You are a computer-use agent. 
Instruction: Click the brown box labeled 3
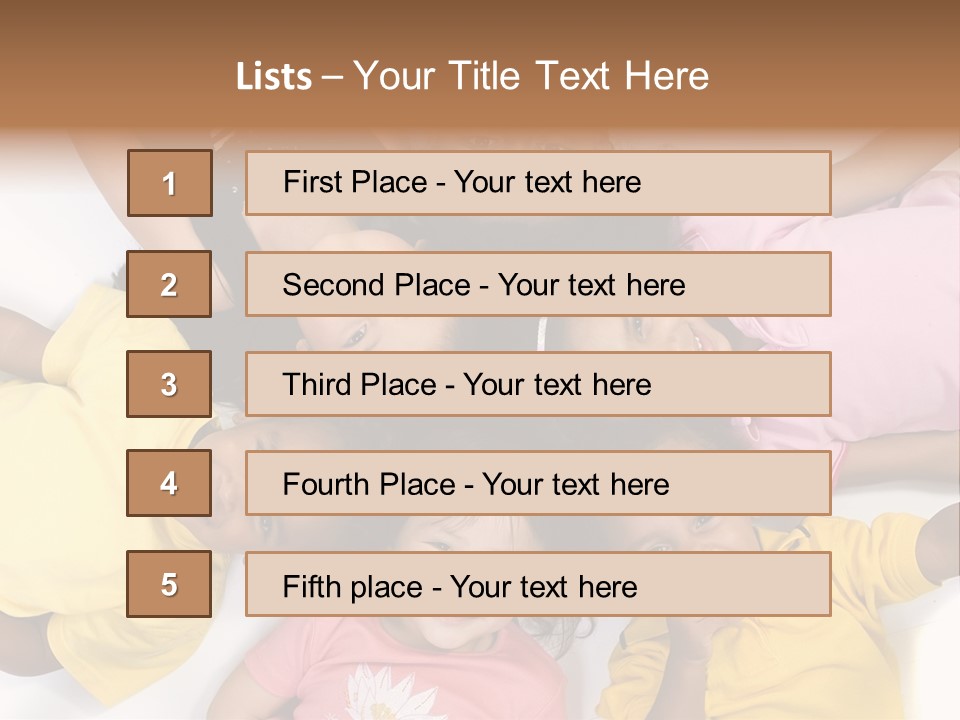(x=169, y=384)
